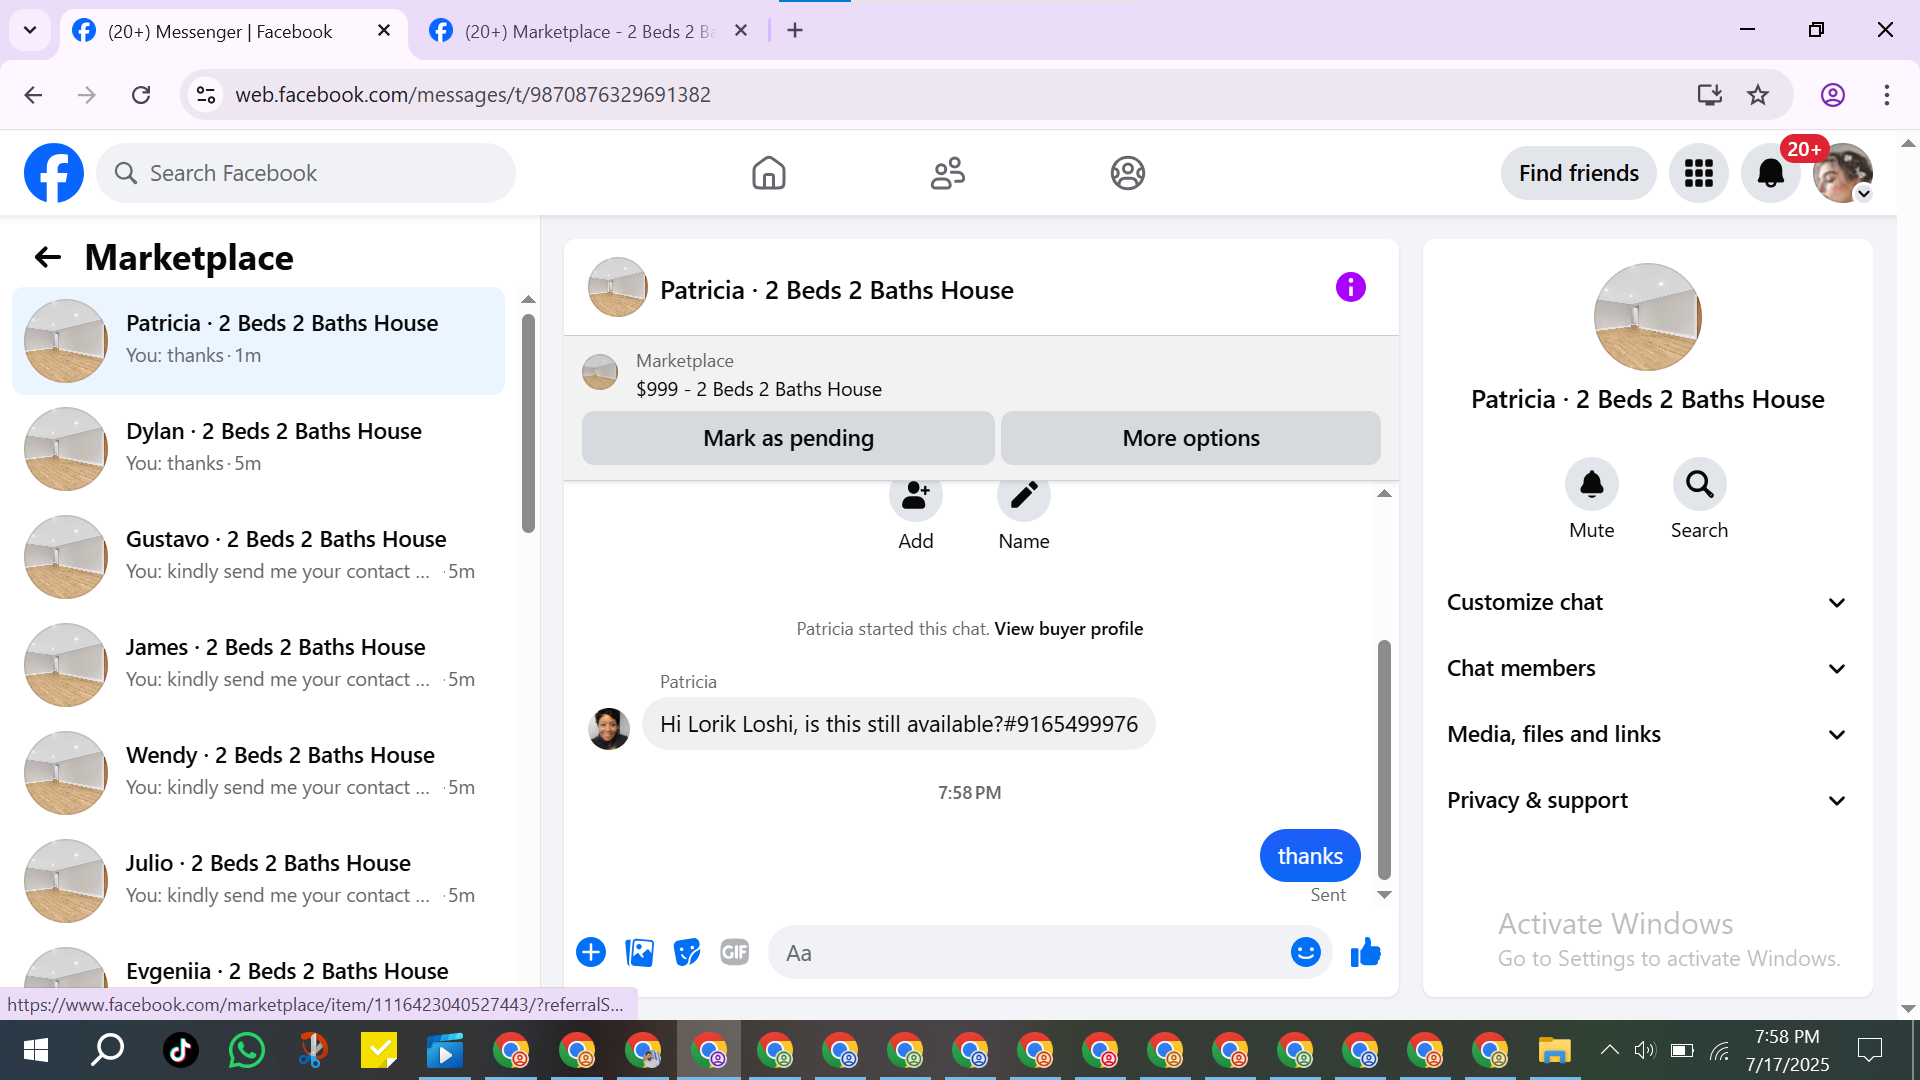The width and height of the screenshot is (1920, 1080).
Task: Click the Mark as pending button
Action: click(x=788, y=438)
